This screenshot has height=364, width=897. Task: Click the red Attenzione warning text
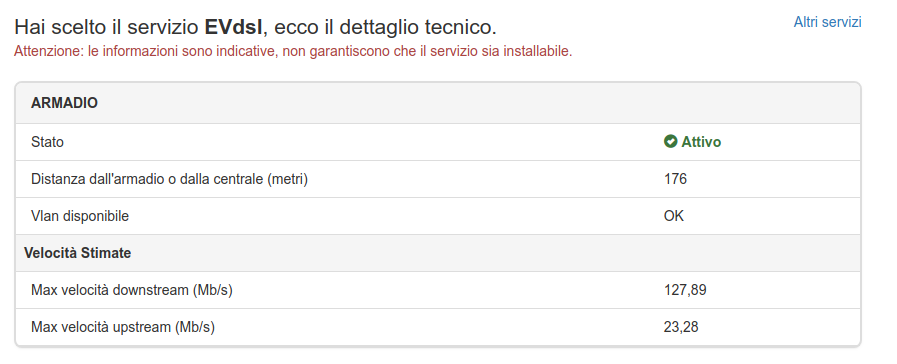(293, 52)
